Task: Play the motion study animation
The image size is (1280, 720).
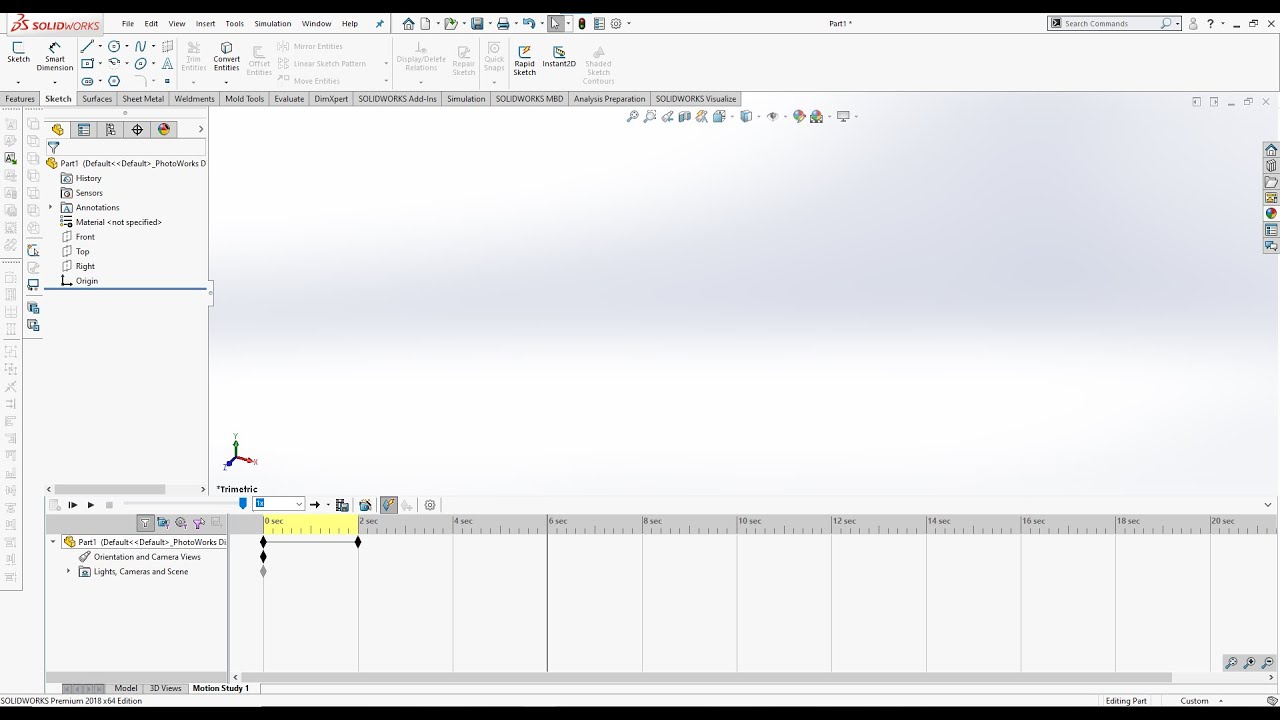Action: [90, 505]
